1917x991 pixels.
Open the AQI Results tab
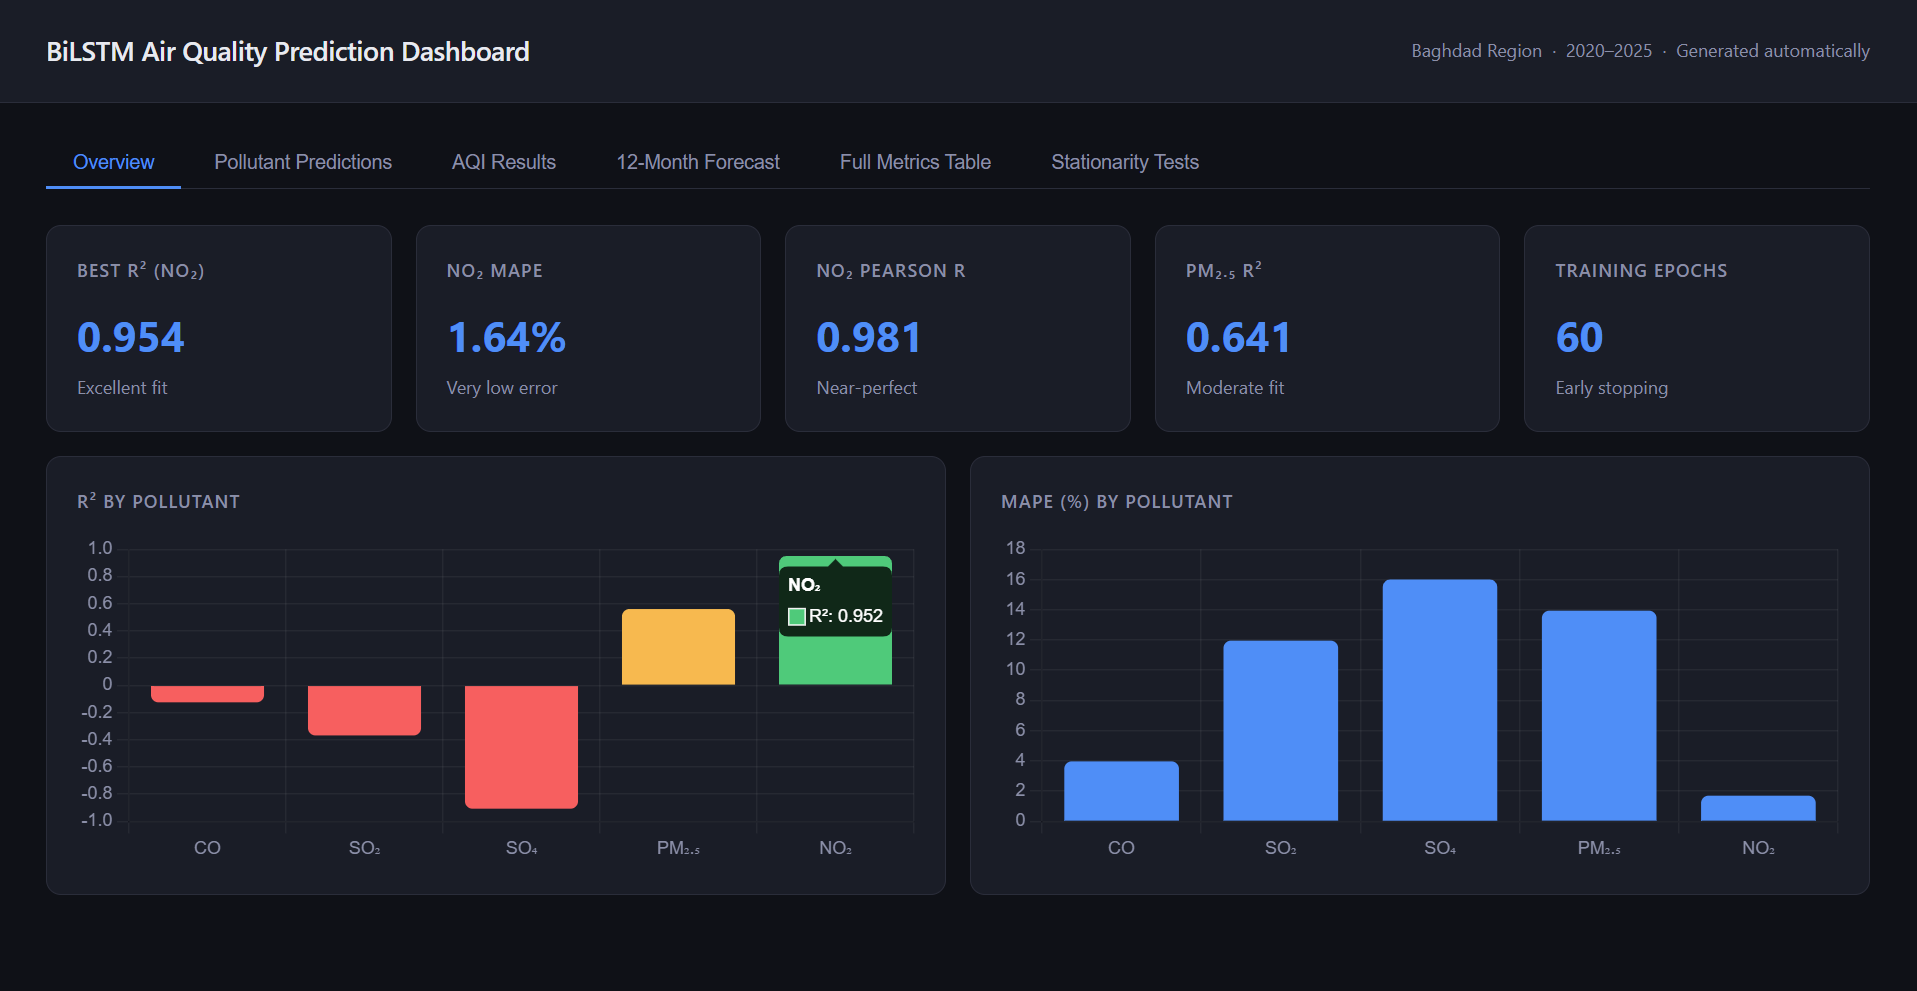coord(504,162)
